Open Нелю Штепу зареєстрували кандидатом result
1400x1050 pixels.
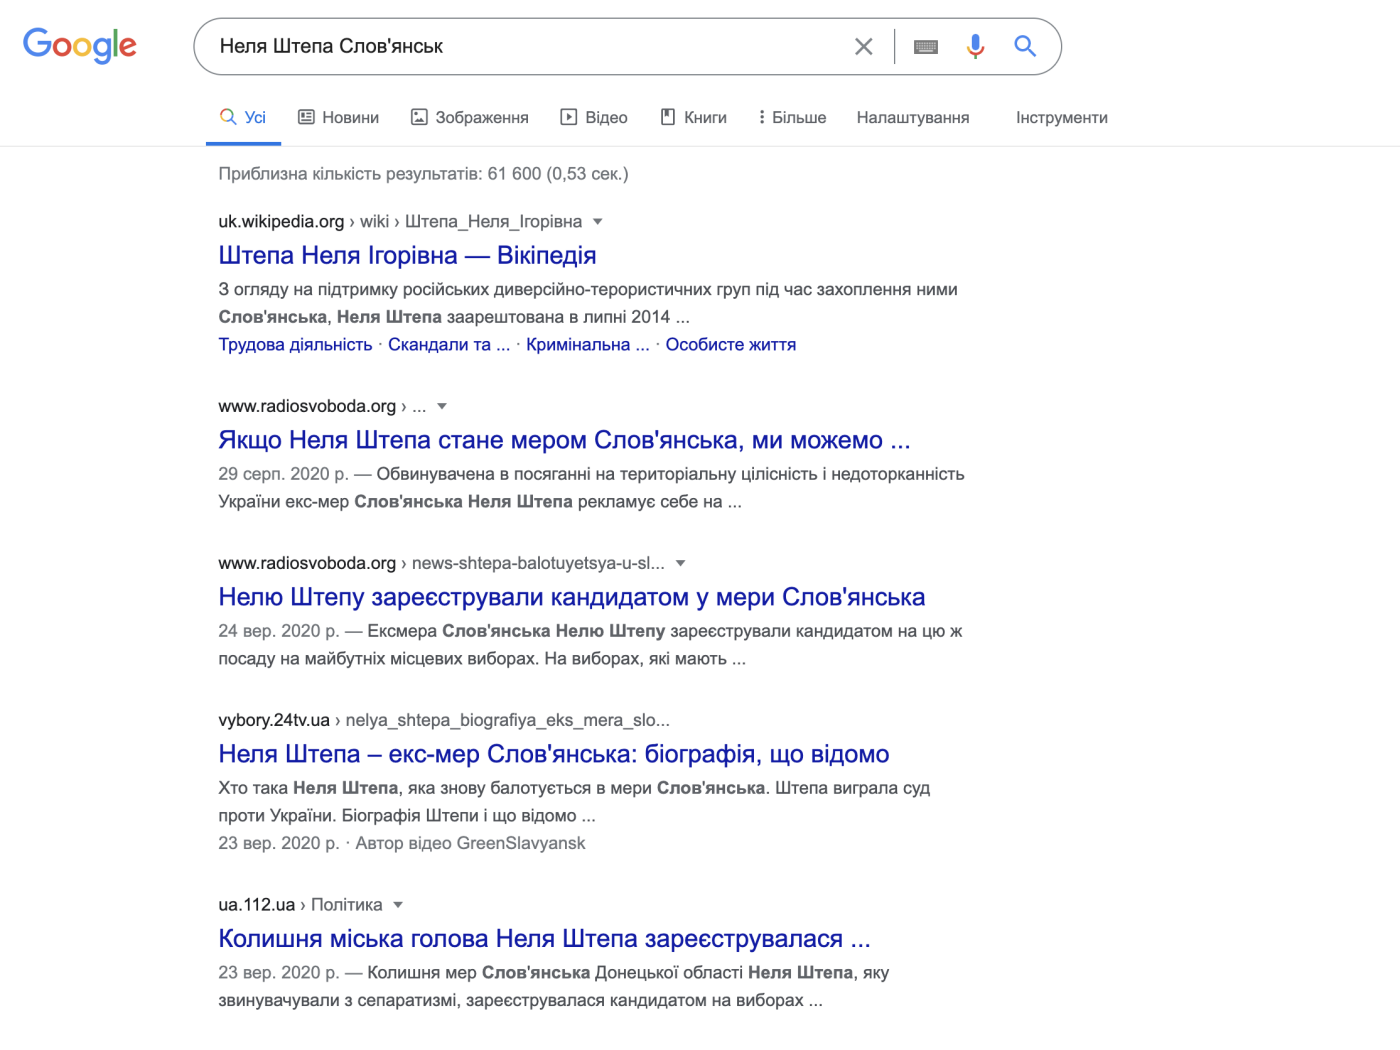click(x=572, y=597)
